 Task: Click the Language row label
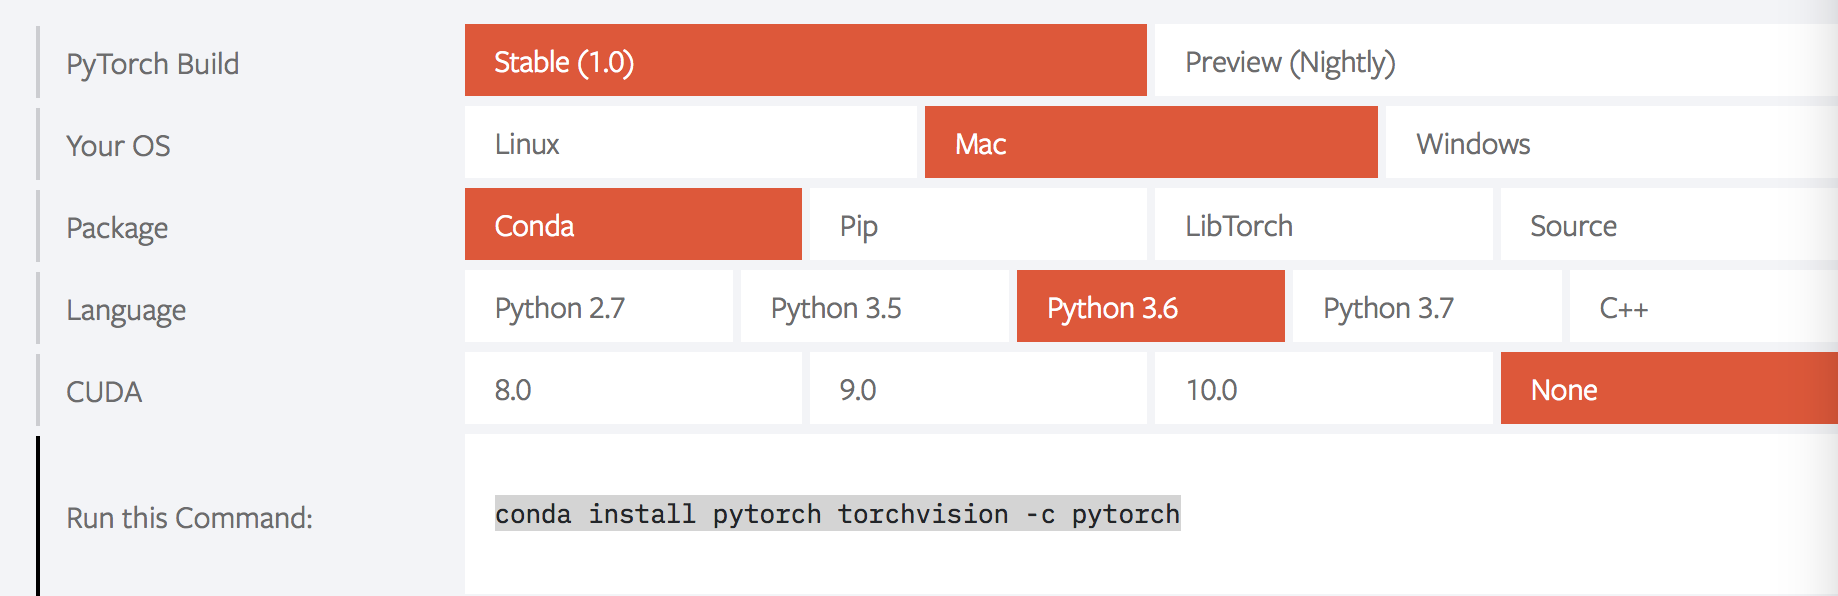click(126, 311)
